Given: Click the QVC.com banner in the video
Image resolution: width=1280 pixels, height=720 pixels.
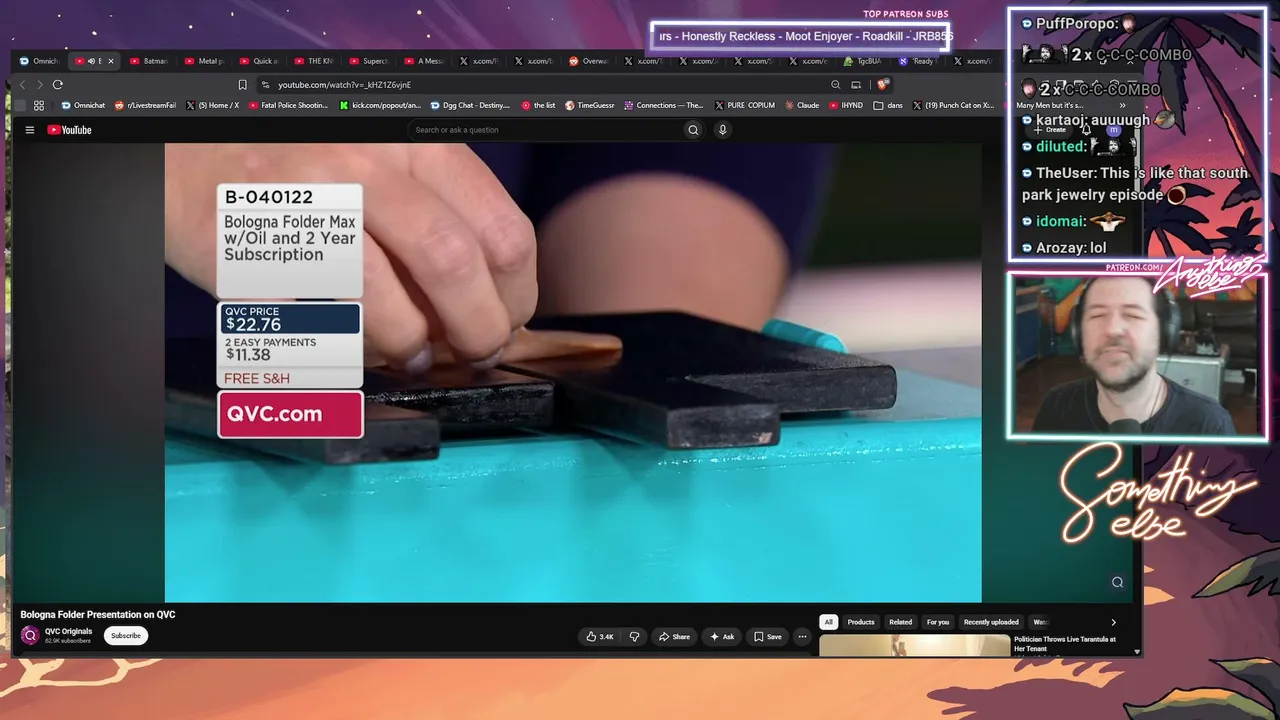Looking at the screenshot, I should click(x=290, y=414).
